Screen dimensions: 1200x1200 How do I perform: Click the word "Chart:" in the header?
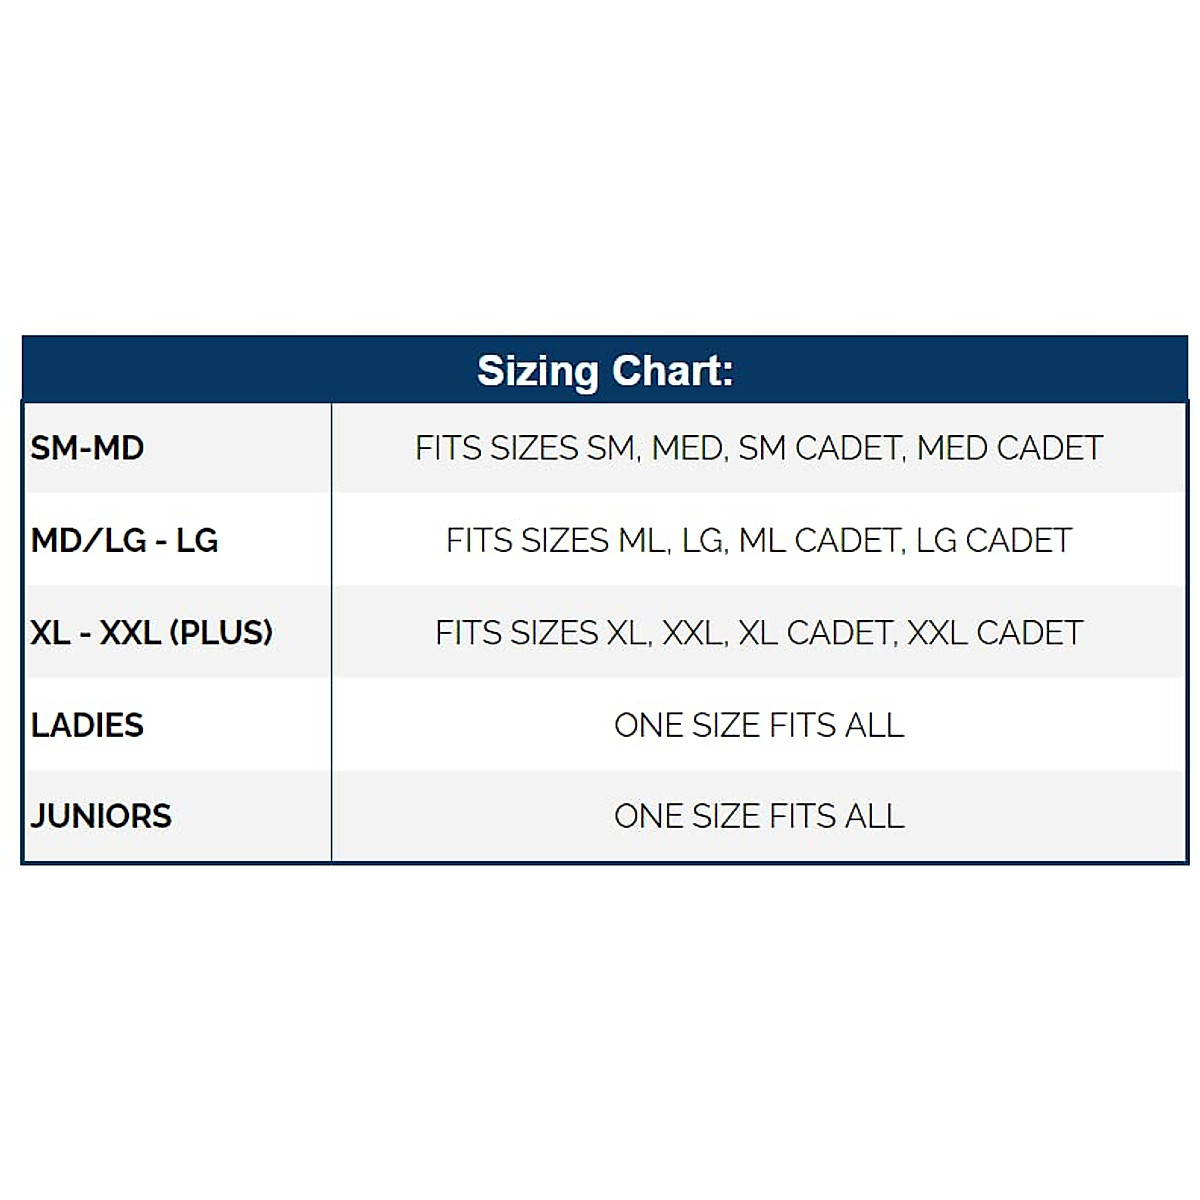[x=672, y=371]
